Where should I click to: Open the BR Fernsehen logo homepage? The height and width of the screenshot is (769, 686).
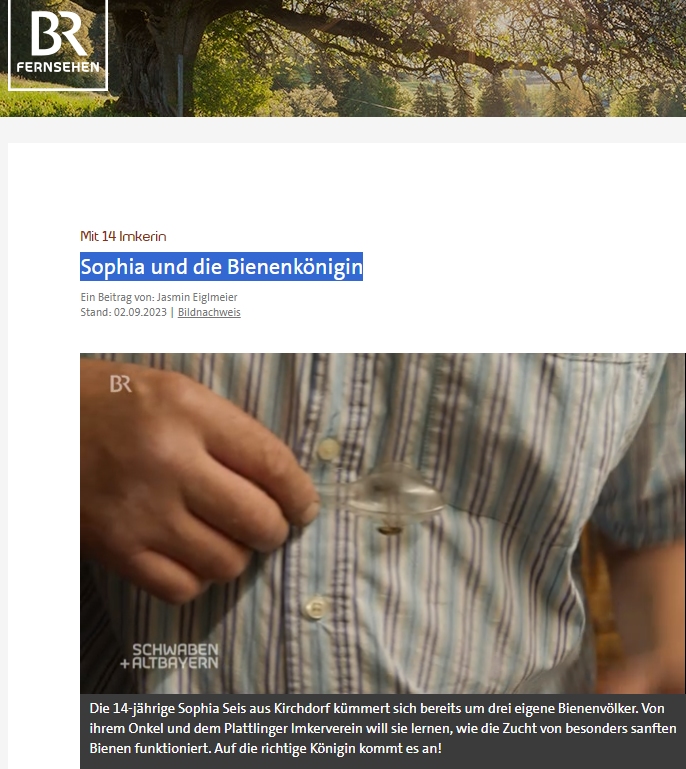click(58, 44)
